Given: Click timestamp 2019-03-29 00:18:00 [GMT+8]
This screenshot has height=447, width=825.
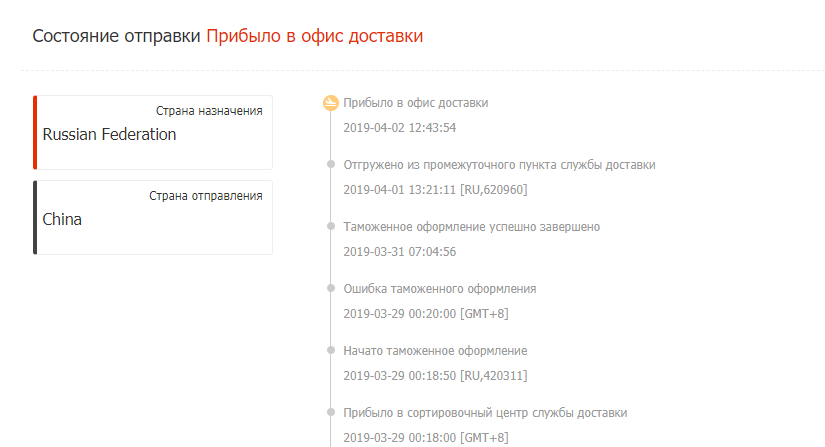Looking at the screenshot, I should pyautogui.click(x=426, y=438).
